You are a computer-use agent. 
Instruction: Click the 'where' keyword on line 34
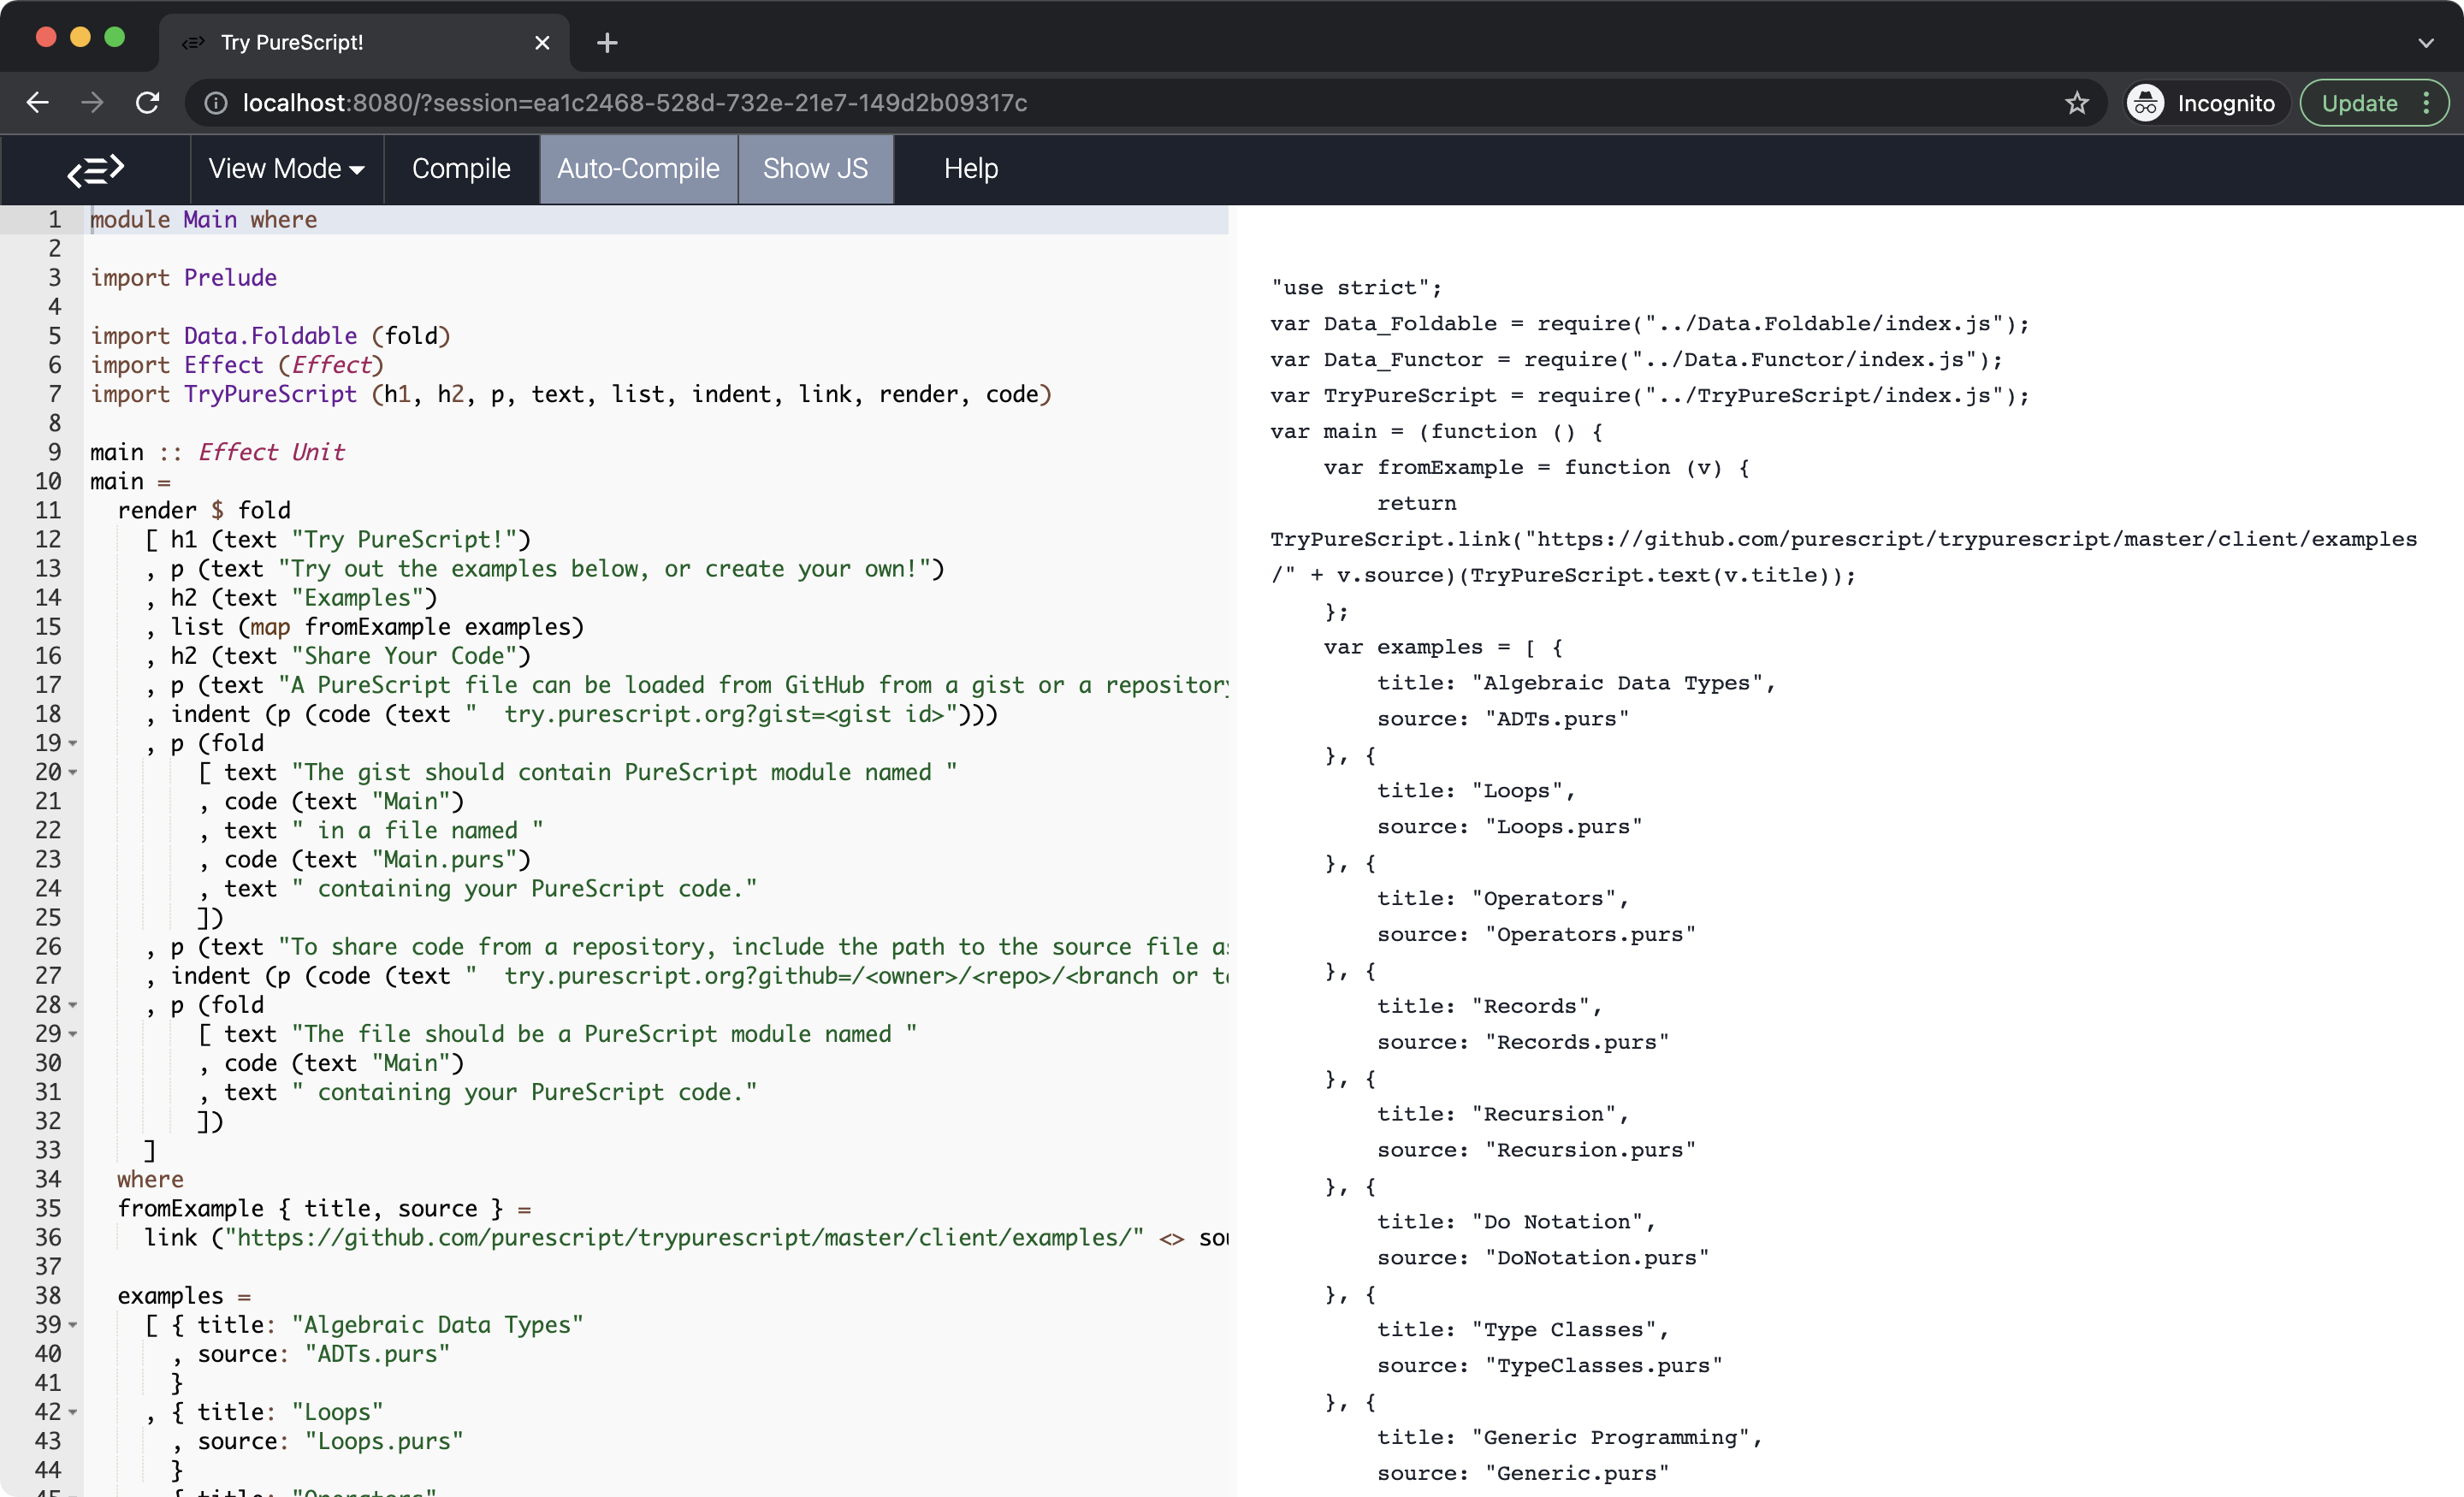150,1180
